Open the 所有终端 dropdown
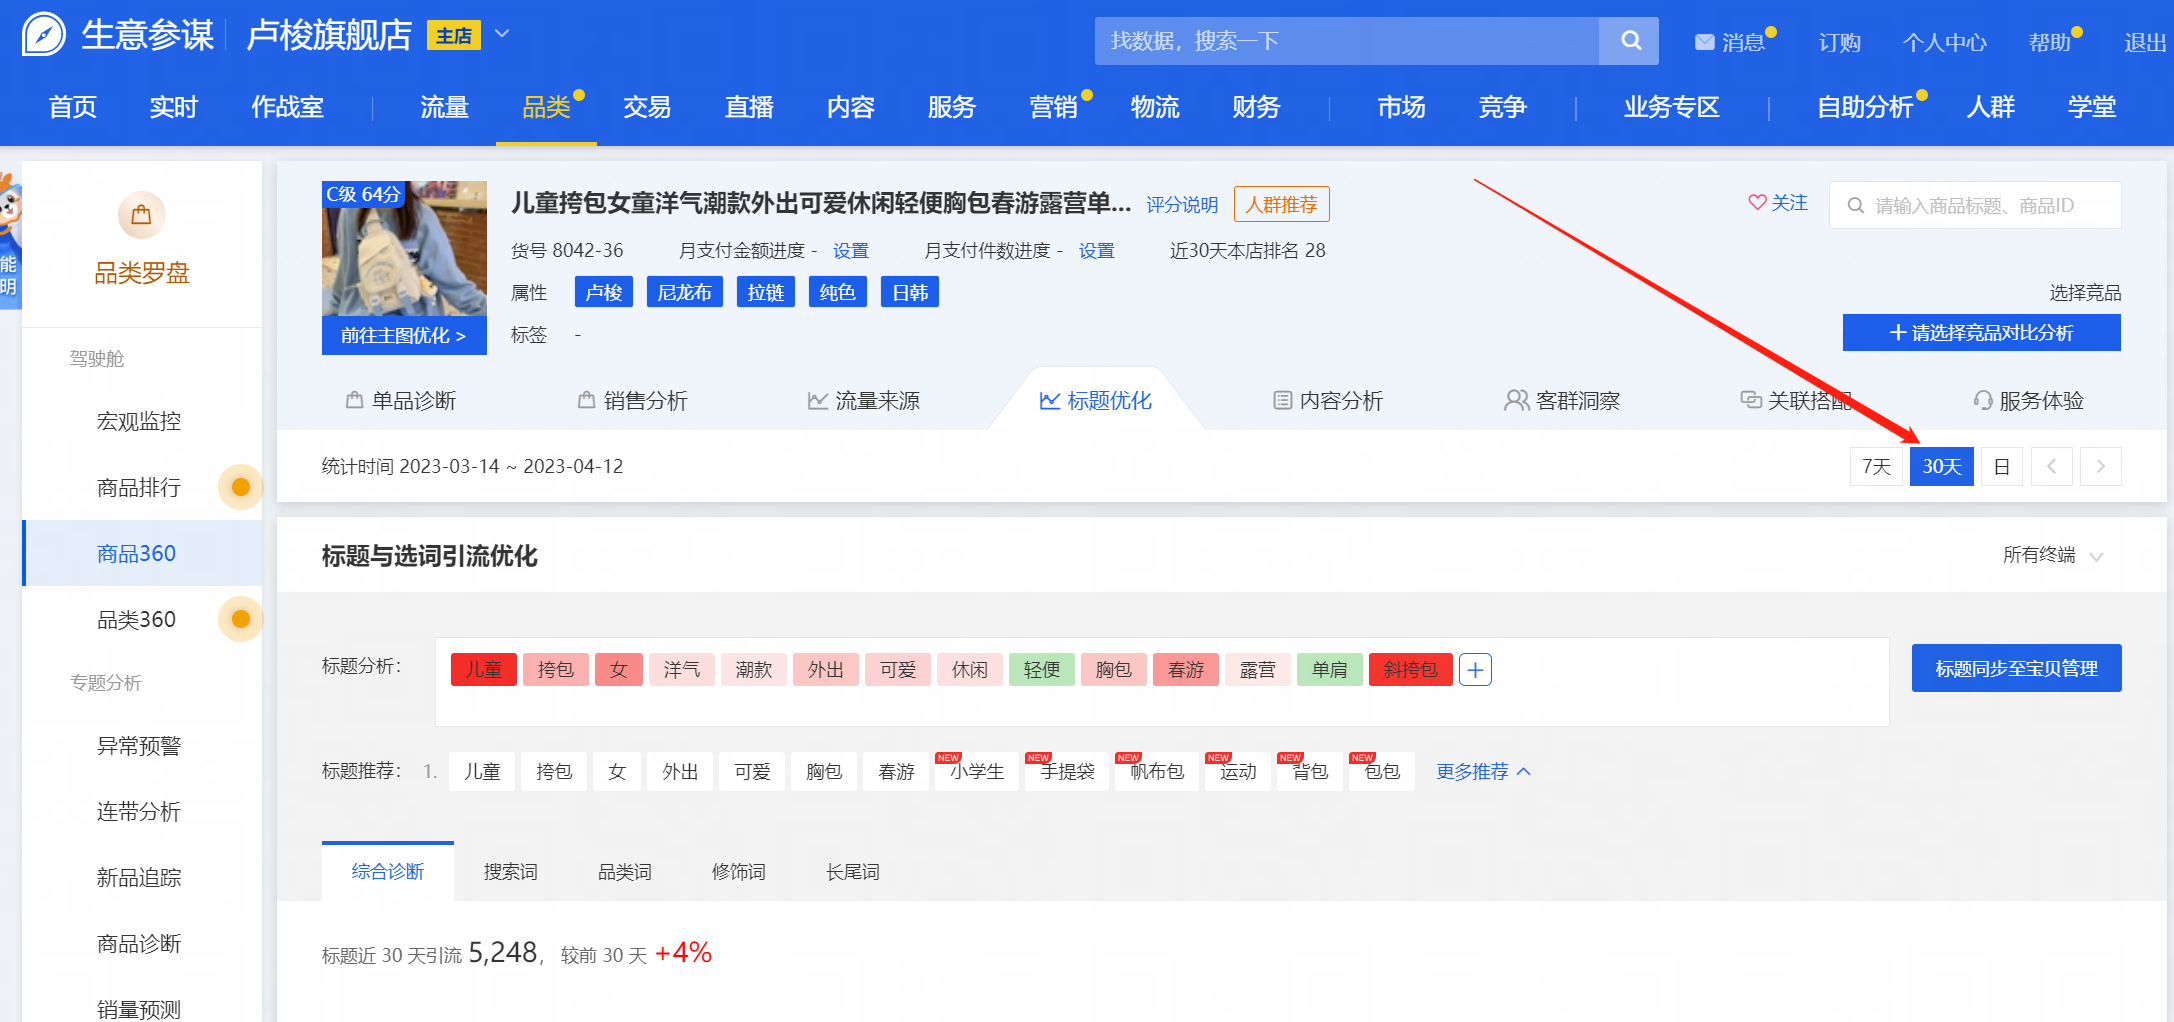This screenshot has height=1022, width=2174. click(x=2052, y=556)
